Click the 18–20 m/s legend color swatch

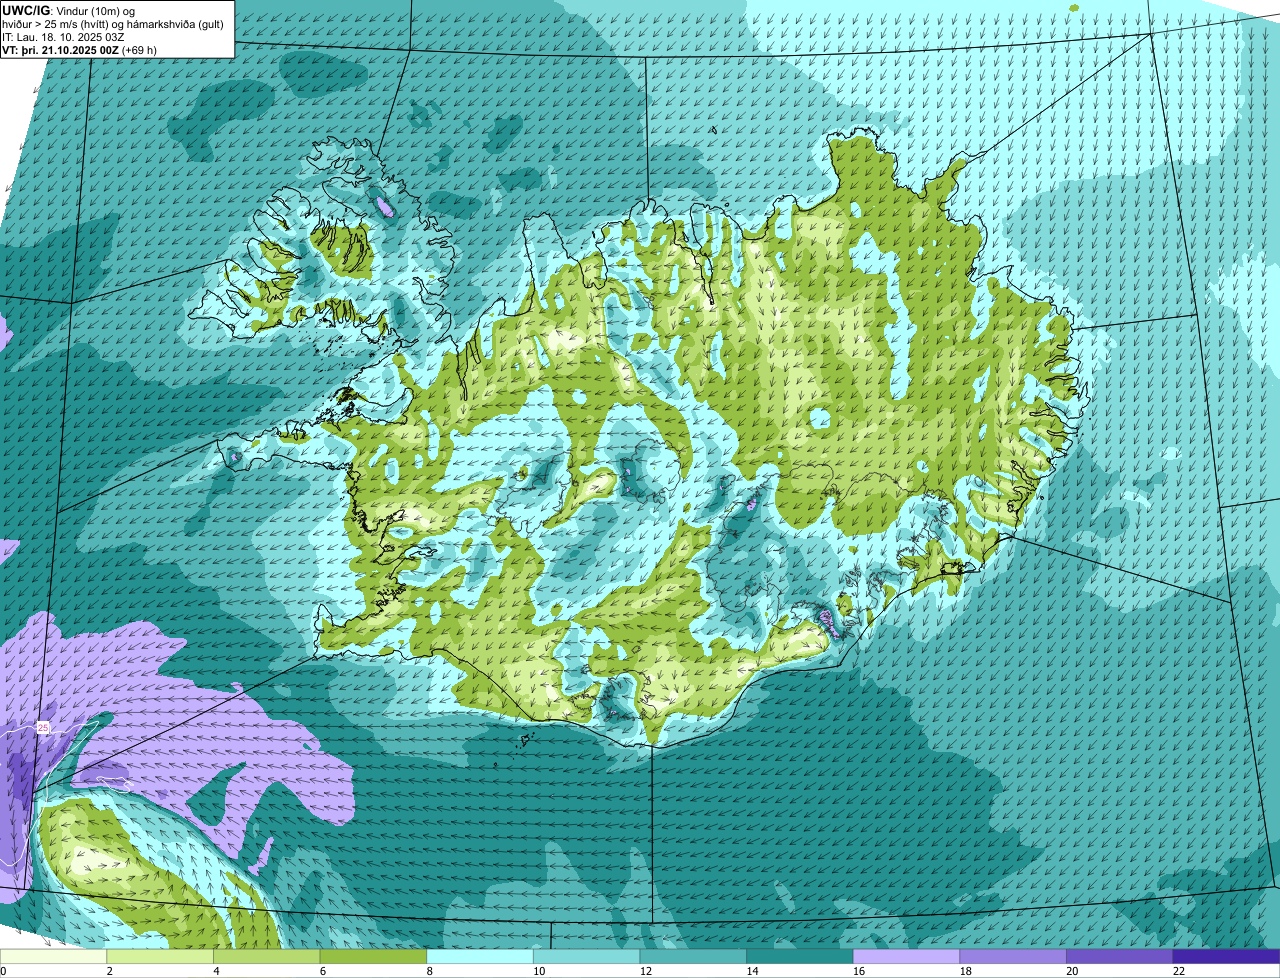tap(1012, 957)
